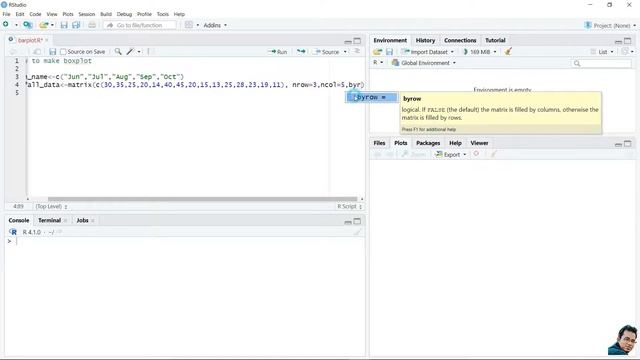
Task: Open the (Top Level) scope selector
Action: 51,207
